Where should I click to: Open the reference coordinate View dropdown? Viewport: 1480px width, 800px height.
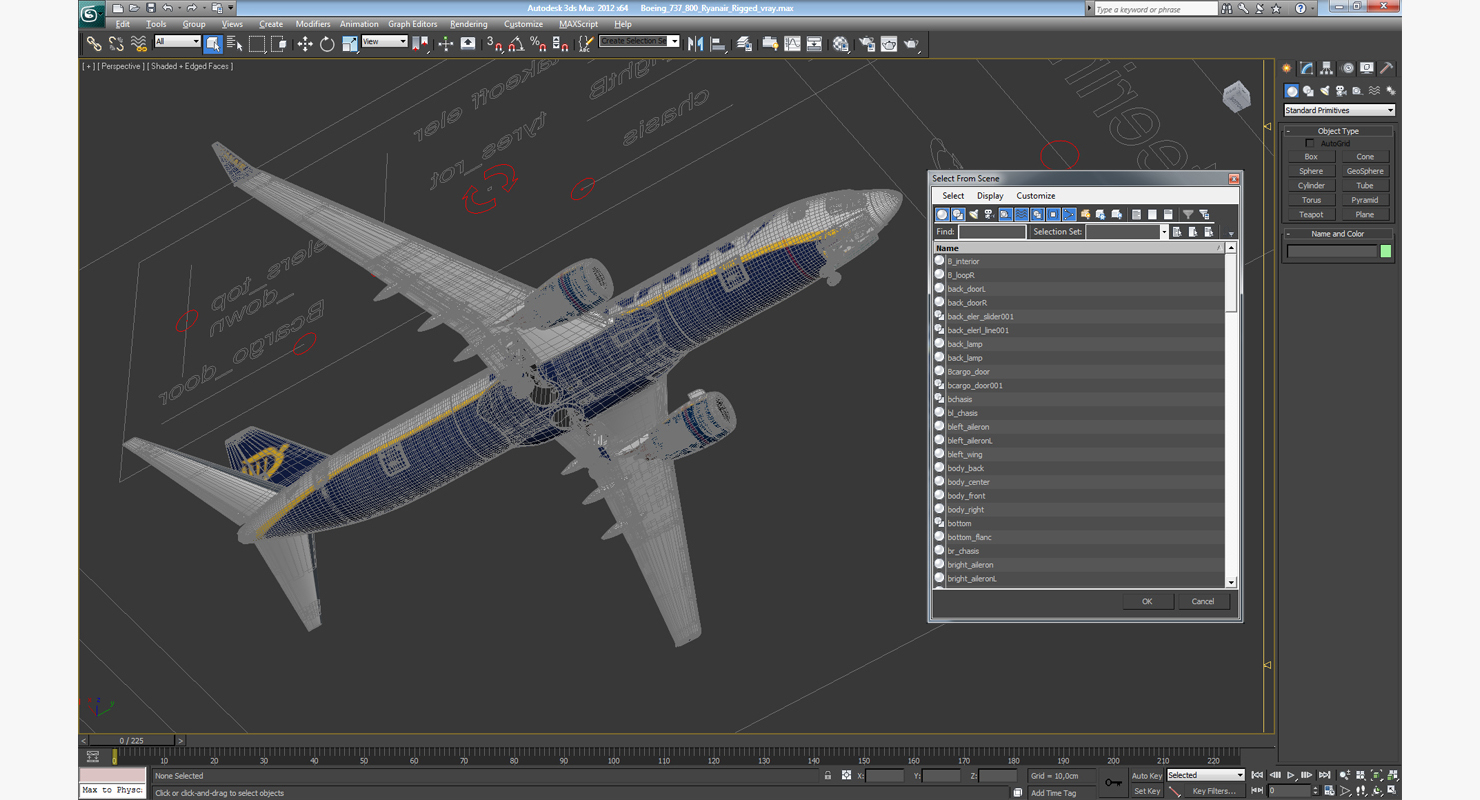[384, 42]
